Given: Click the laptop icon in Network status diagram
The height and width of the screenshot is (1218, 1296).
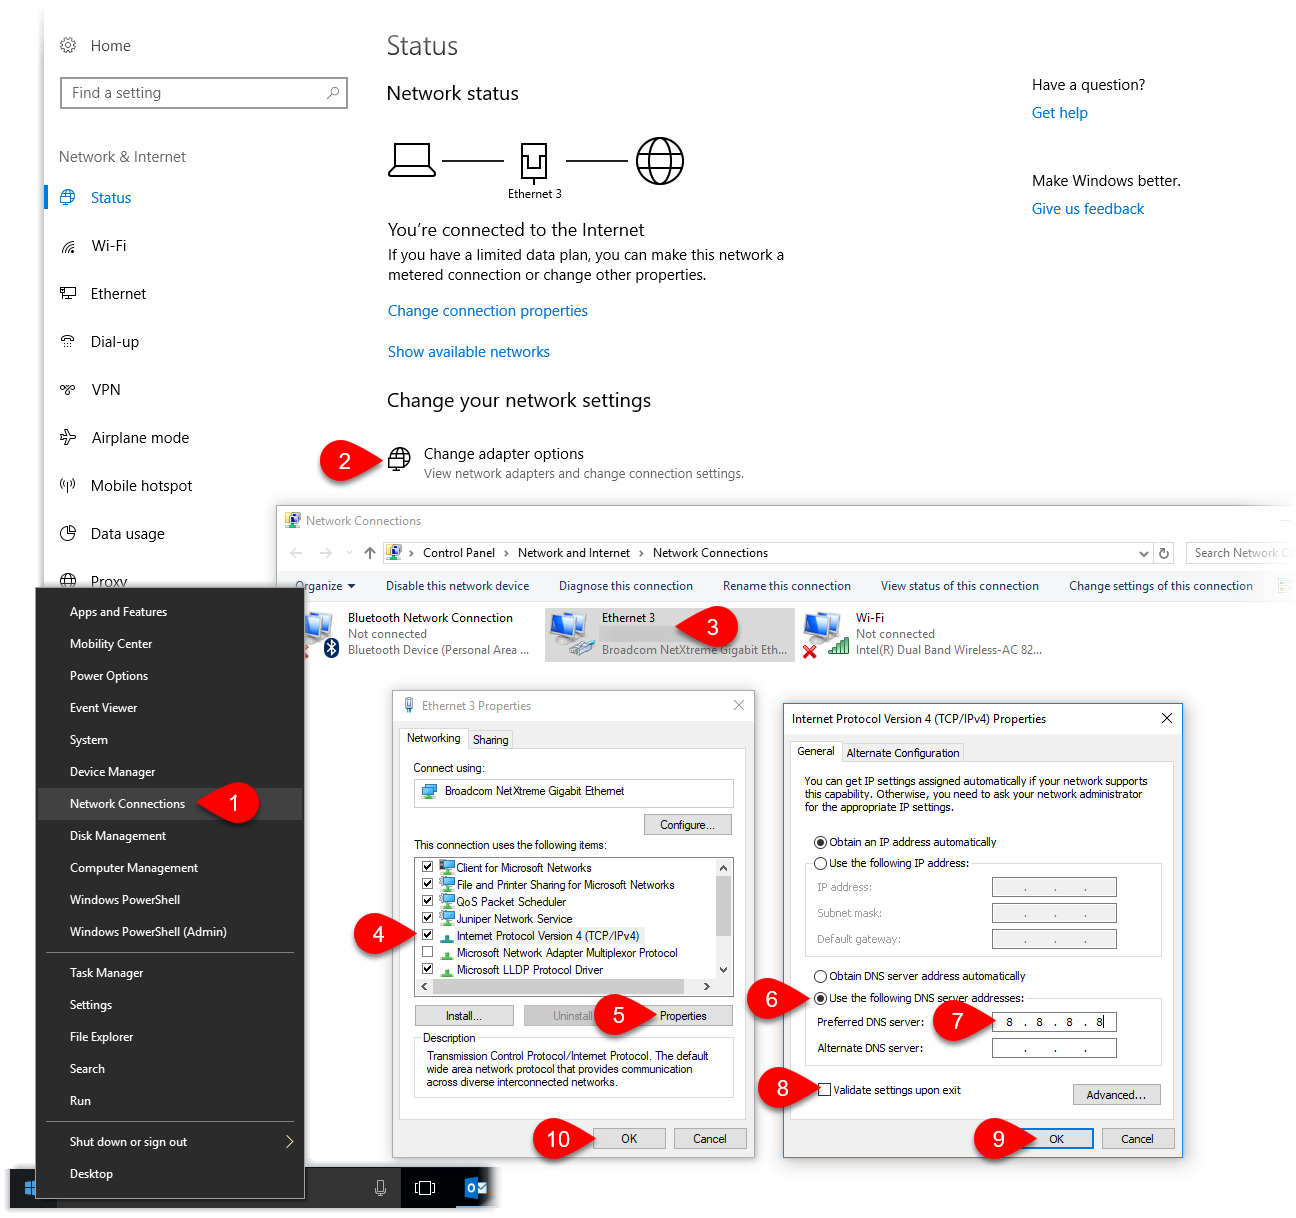Looking at the screenshot, I should tap(412, 160).
